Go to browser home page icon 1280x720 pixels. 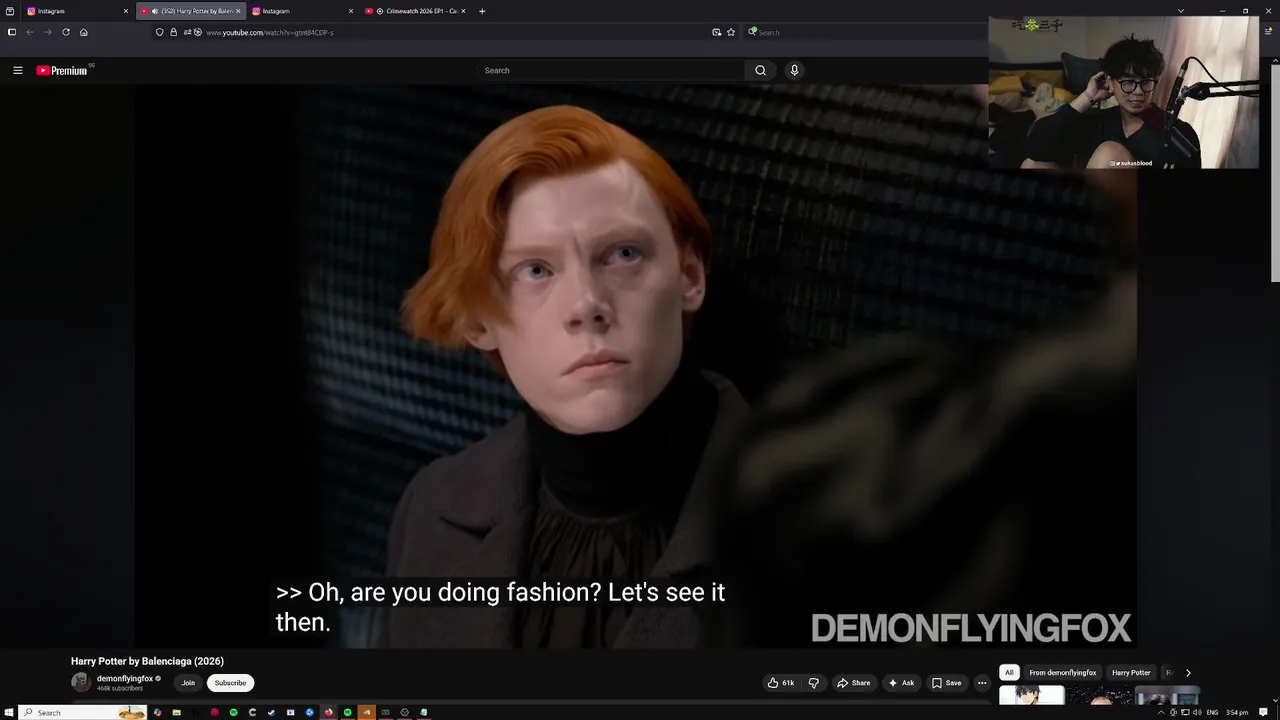(84, 32)
